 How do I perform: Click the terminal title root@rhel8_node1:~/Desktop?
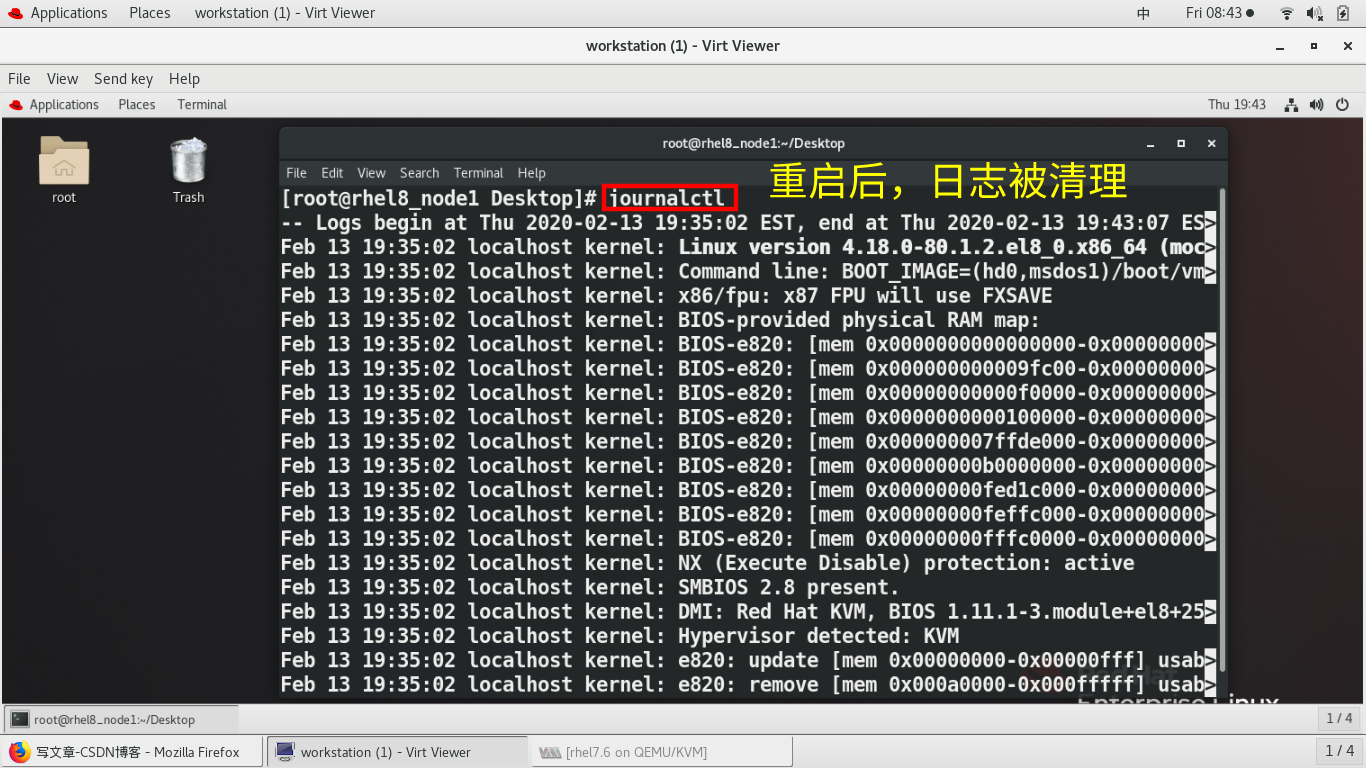(753, 143)
